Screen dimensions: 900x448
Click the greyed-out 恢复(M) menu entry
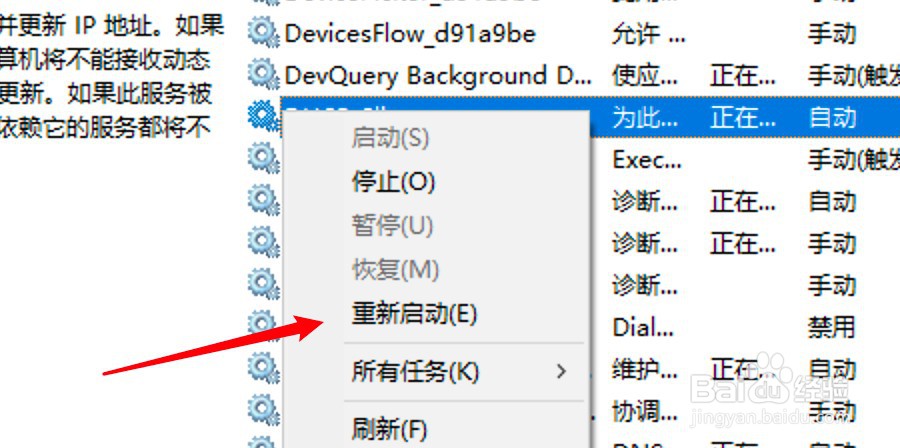tap(395, 270)
